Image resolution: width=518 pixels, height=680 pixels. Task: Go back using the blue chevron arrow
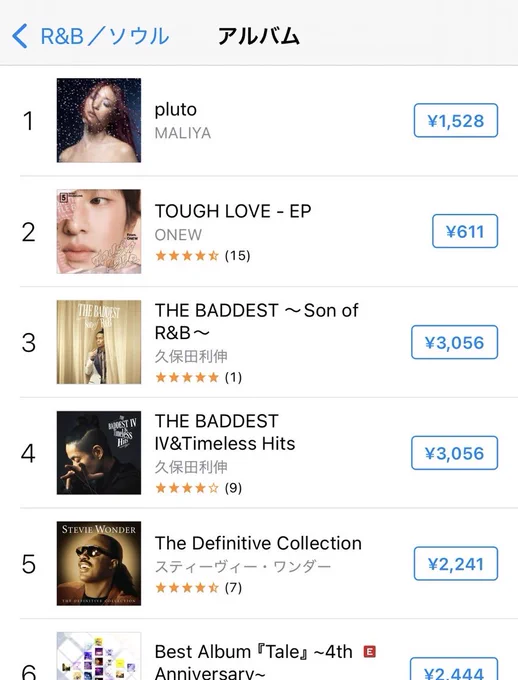tap(20, 36)
